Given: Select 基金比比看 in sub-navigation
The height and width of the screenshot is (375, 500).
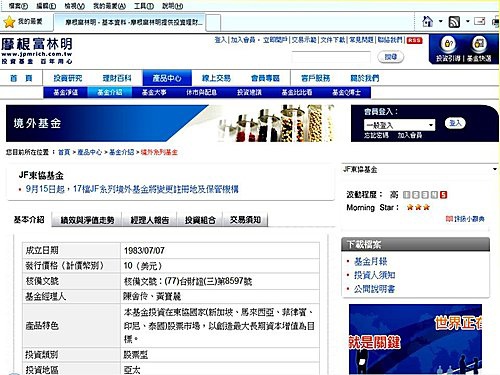Looking at the screenshot, I should 297,92.
